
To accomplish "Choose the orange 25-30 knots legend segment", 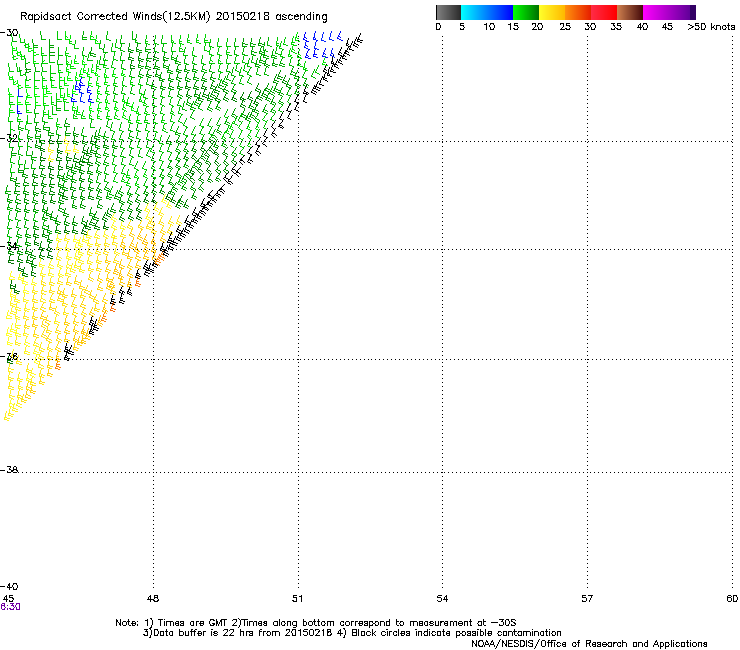I will (x=578, y=12).
